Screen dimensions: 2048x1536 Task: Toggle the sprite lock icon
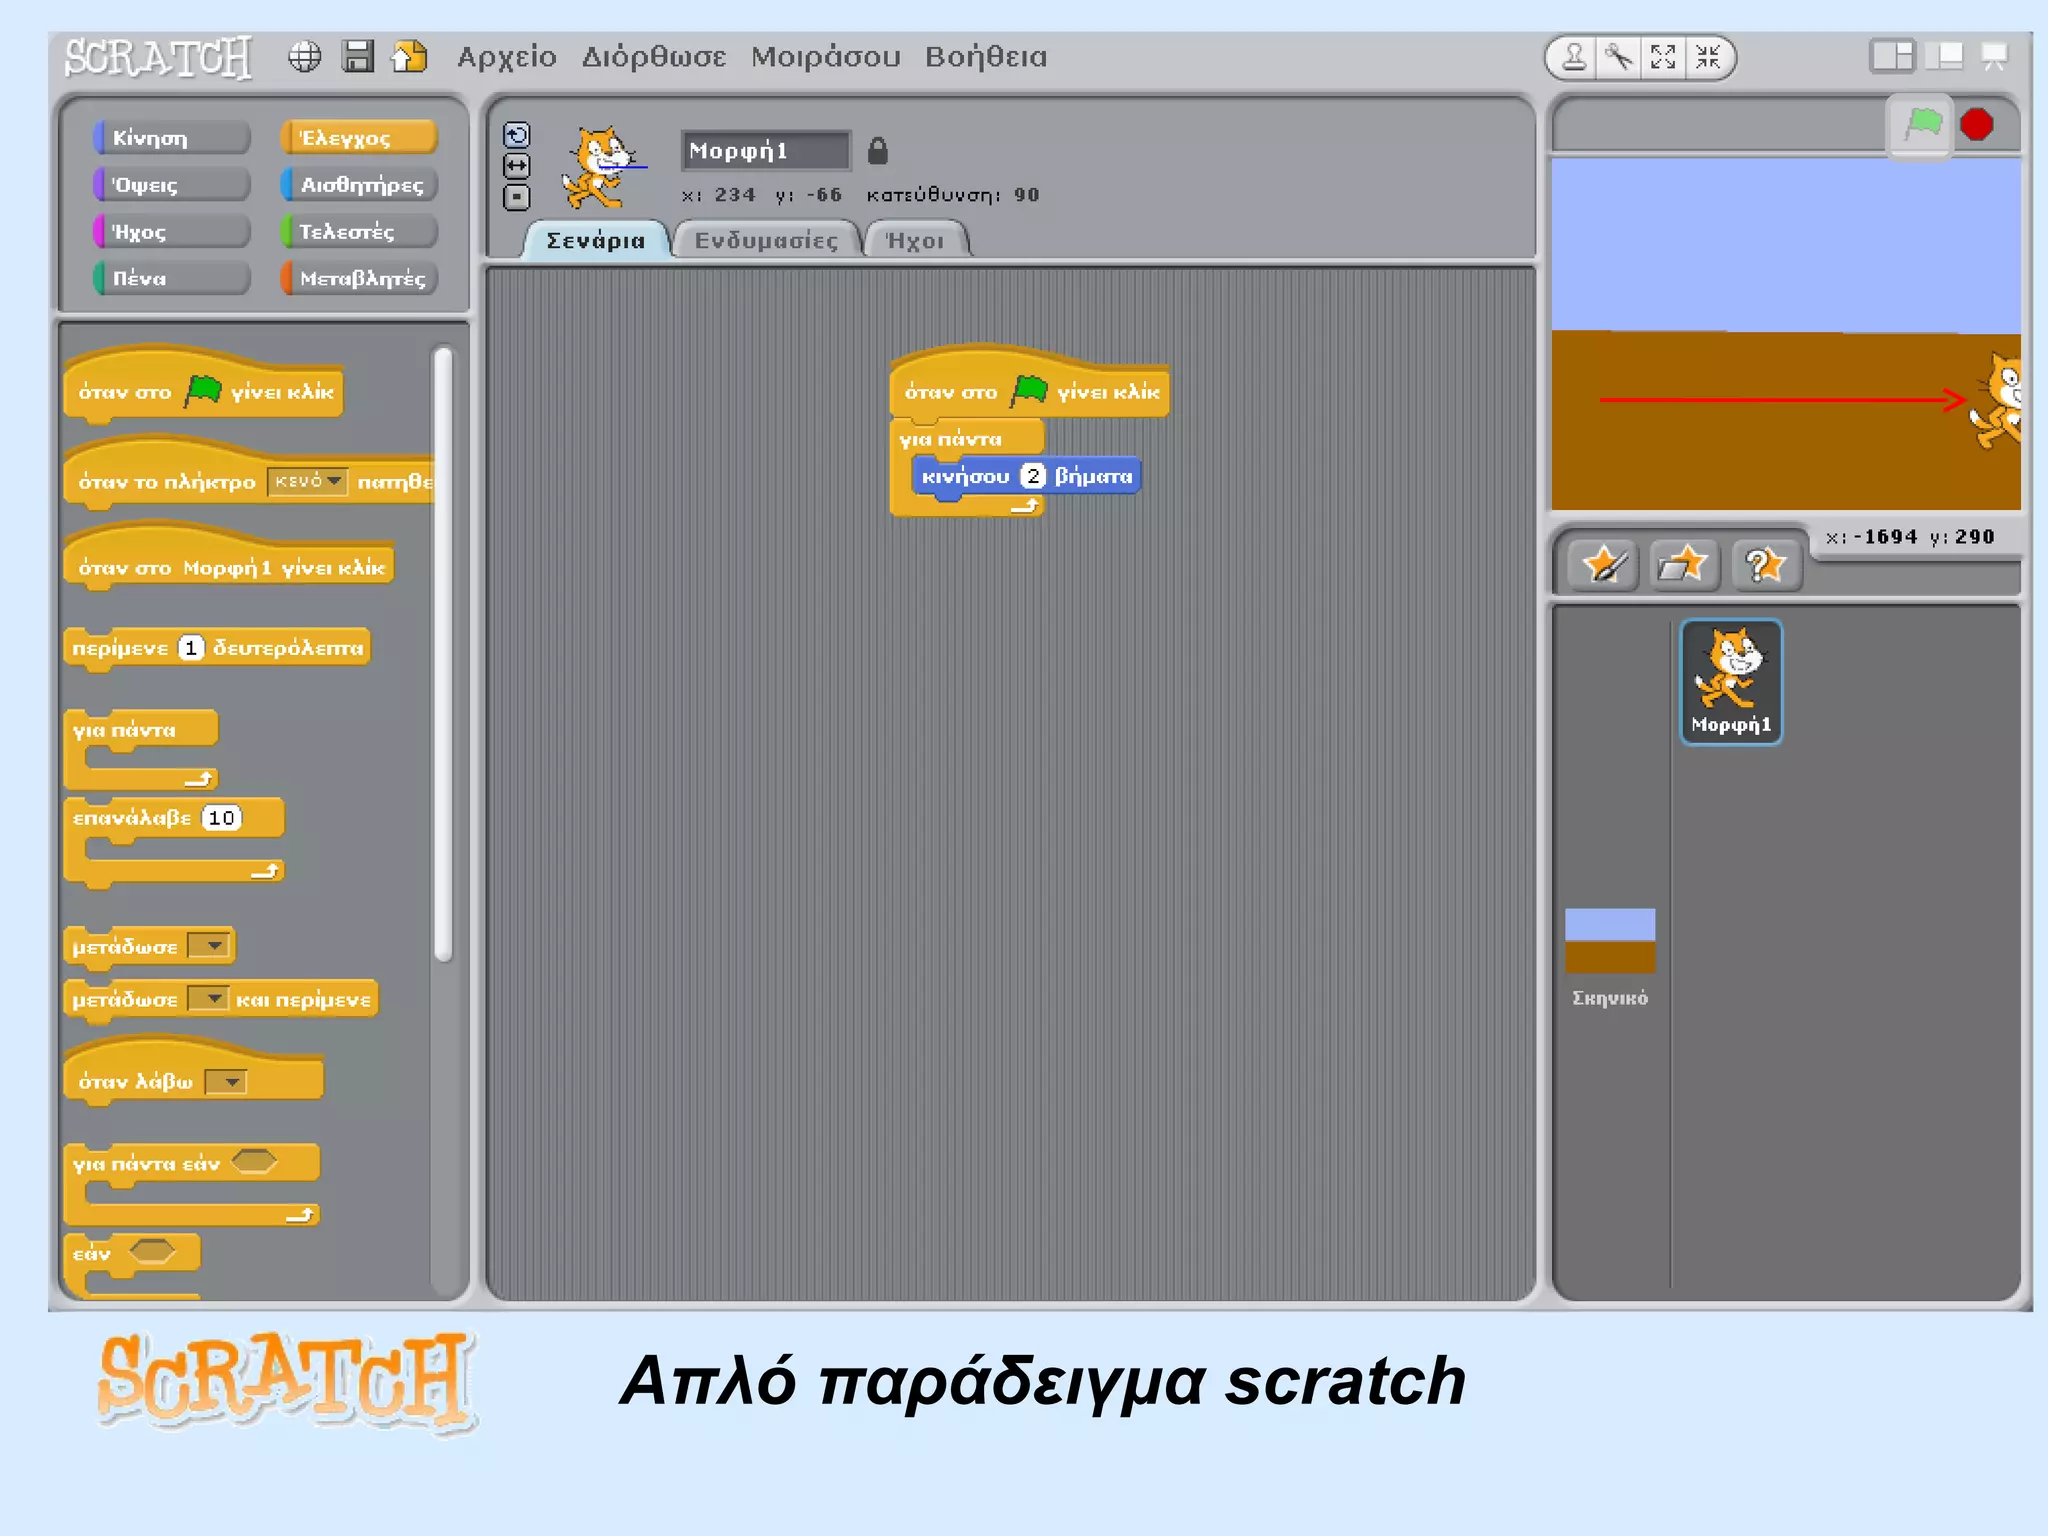click(877, 151)
